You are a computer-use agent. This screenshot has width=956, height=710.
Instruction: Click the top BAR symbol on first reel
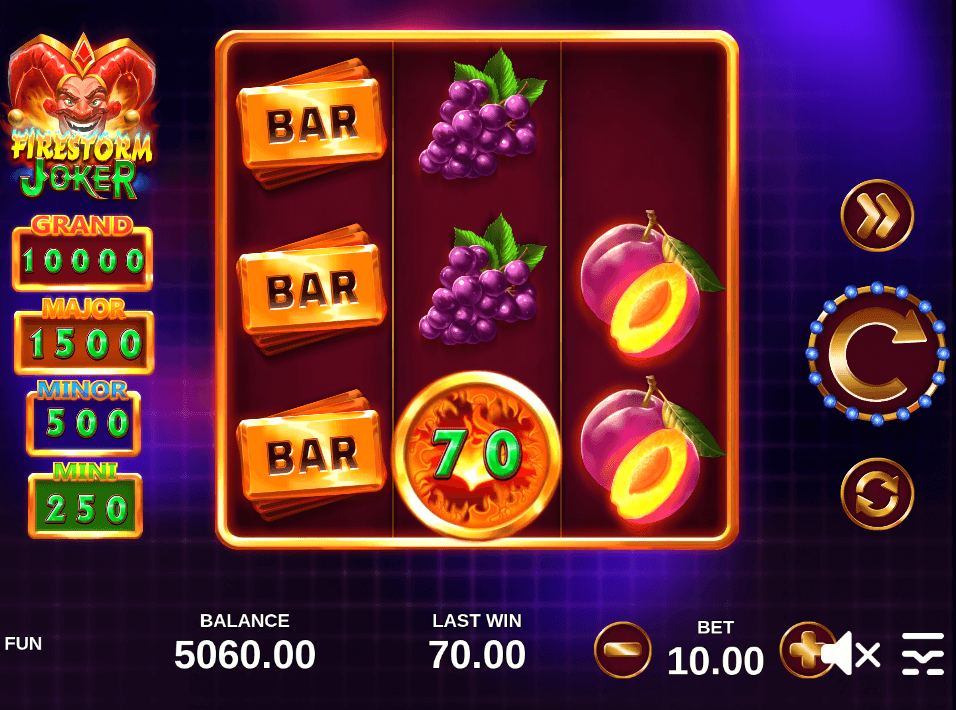(x=312, y=122)
